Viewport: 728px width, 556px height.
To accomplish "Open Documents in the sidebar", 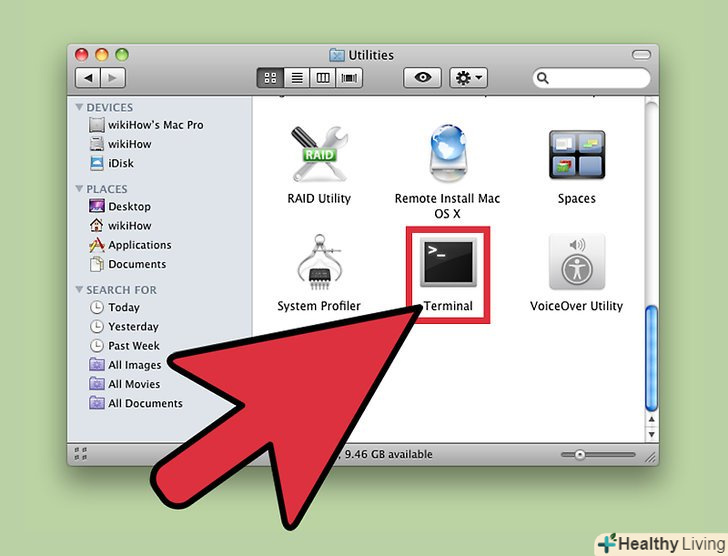I will [x=128, y=264].
